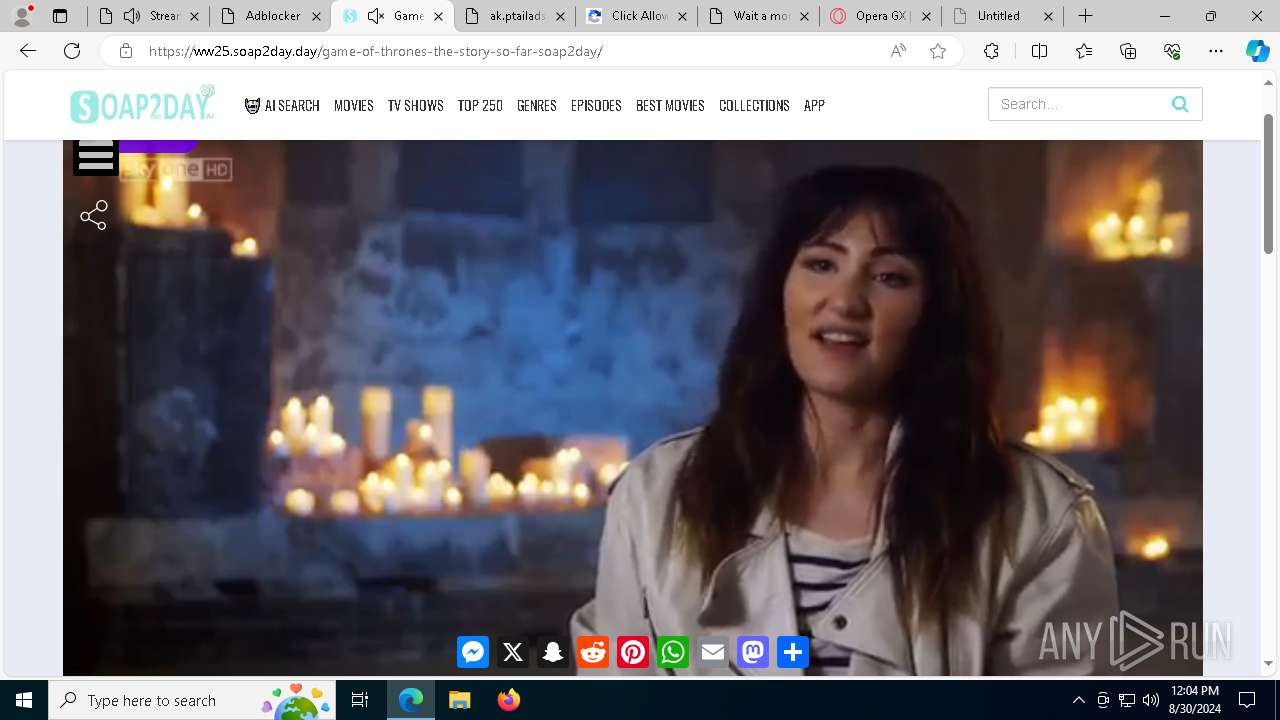1280x720 pixels.
Task: Open Episodes menu item
Action: (596, 105)
